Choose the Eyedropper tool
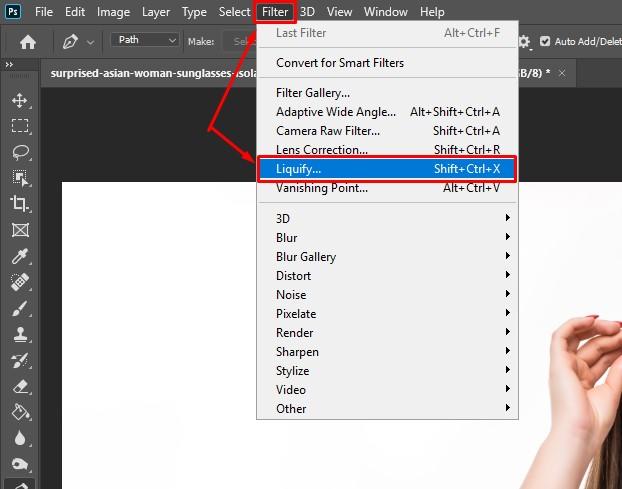Image resolution: width=622 pixels, height=489 pixels. click(x=20, y=256)
